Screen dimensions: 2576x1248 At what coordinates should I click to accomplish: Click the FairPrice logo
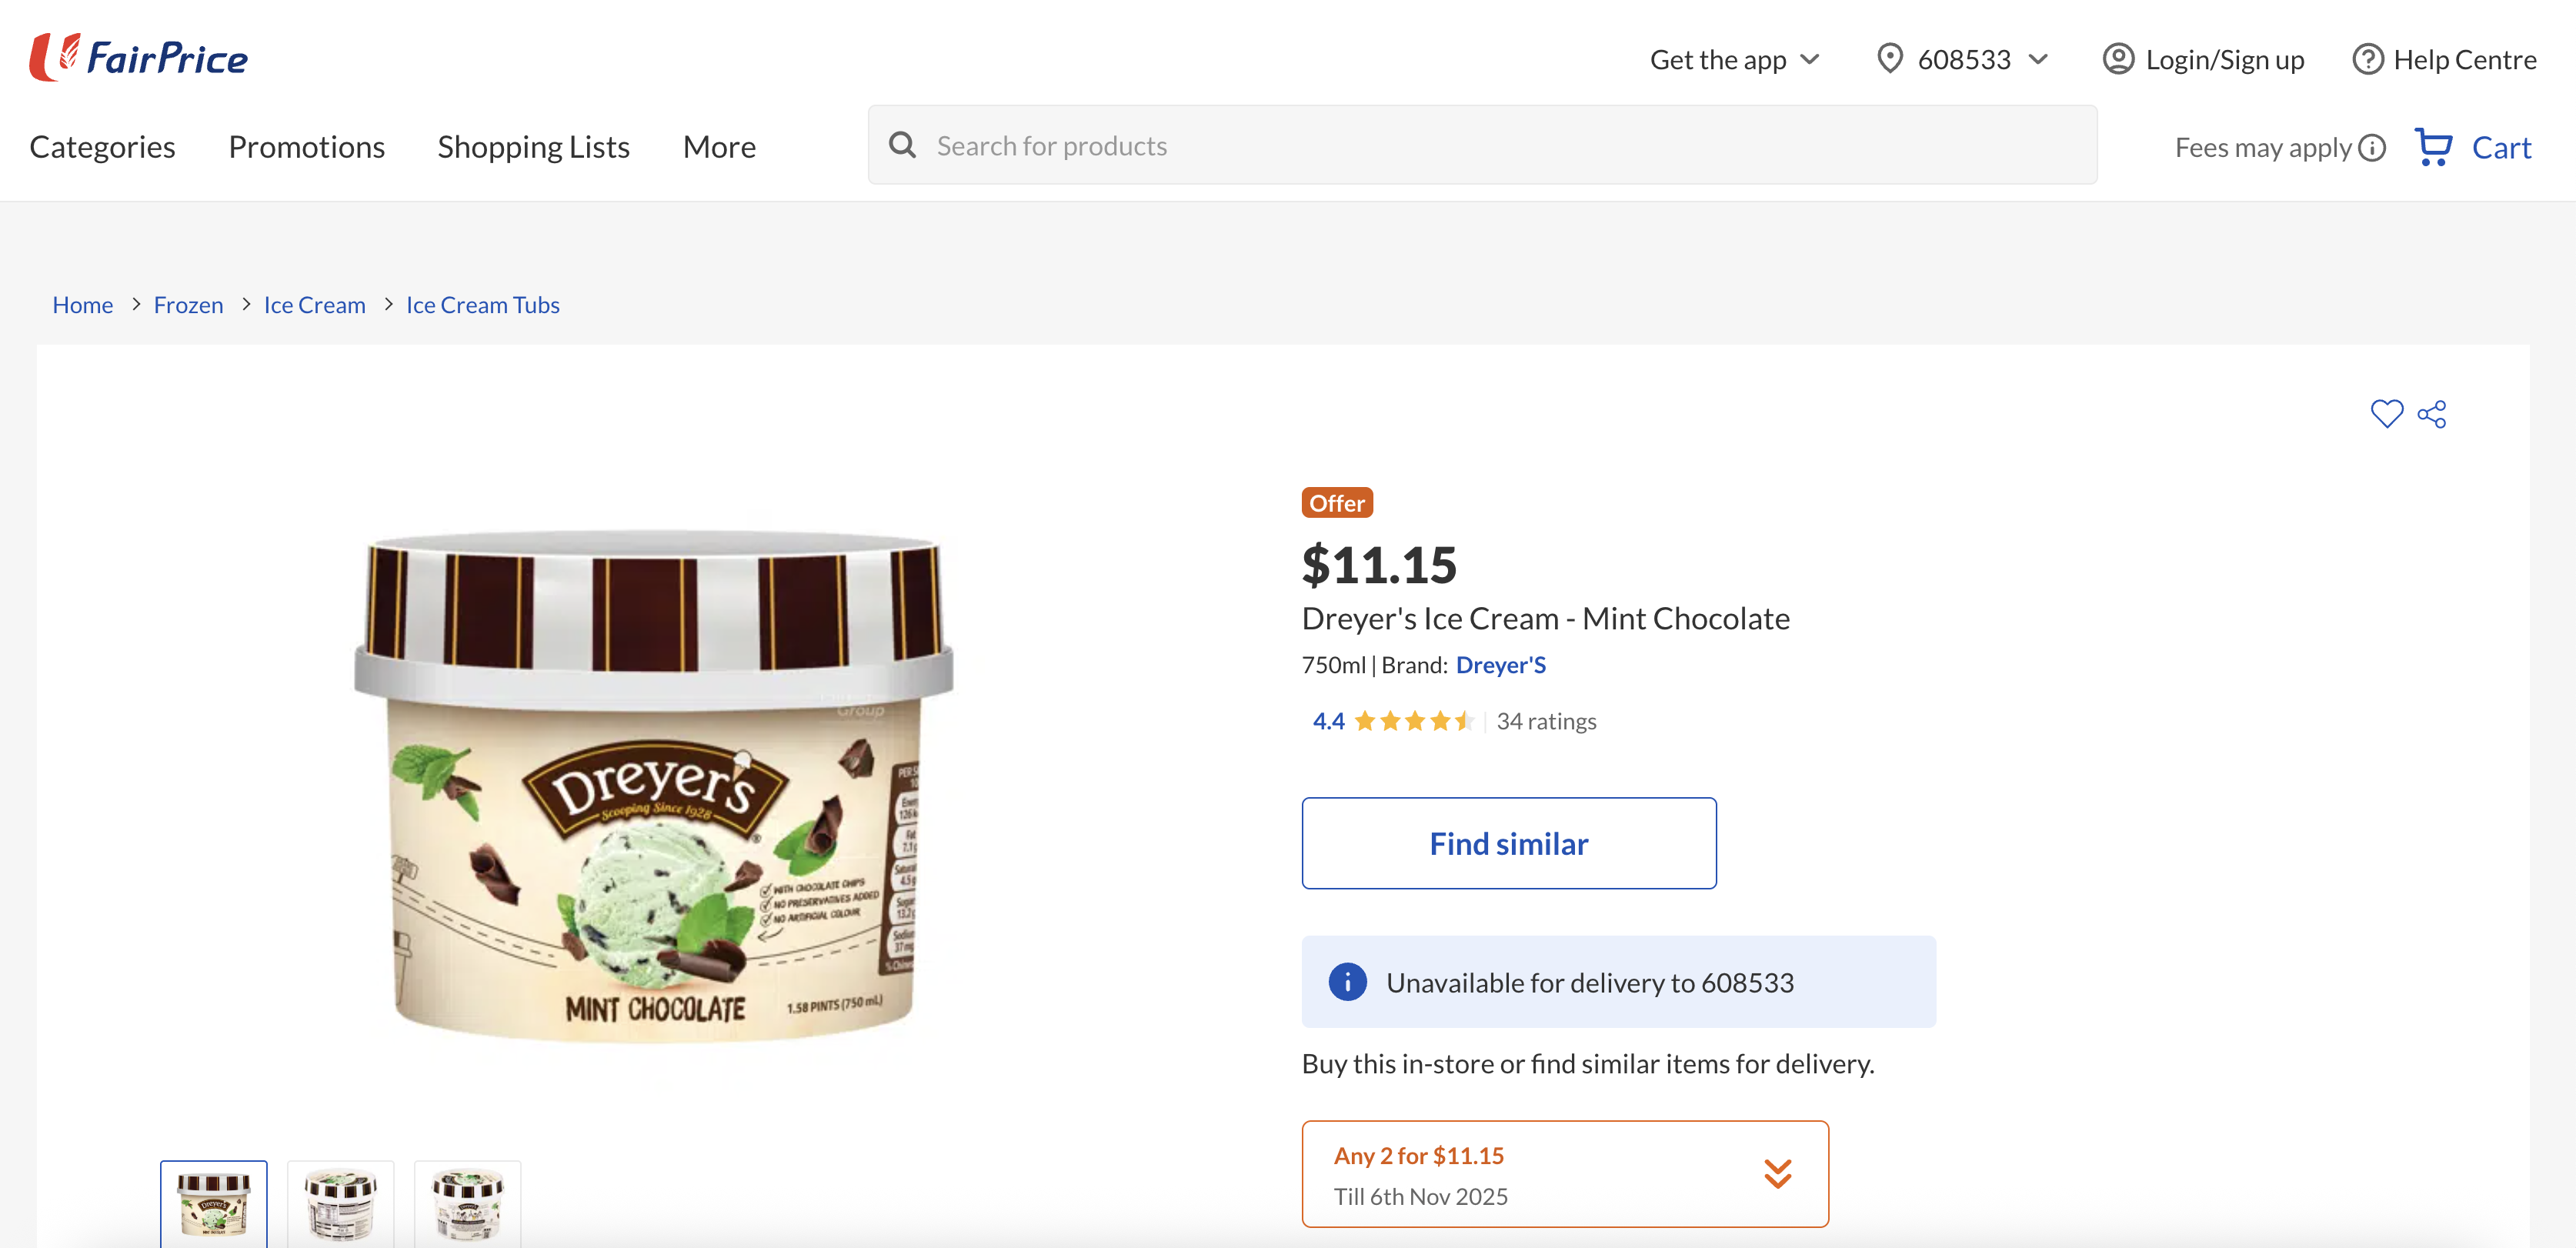(138, 57)
